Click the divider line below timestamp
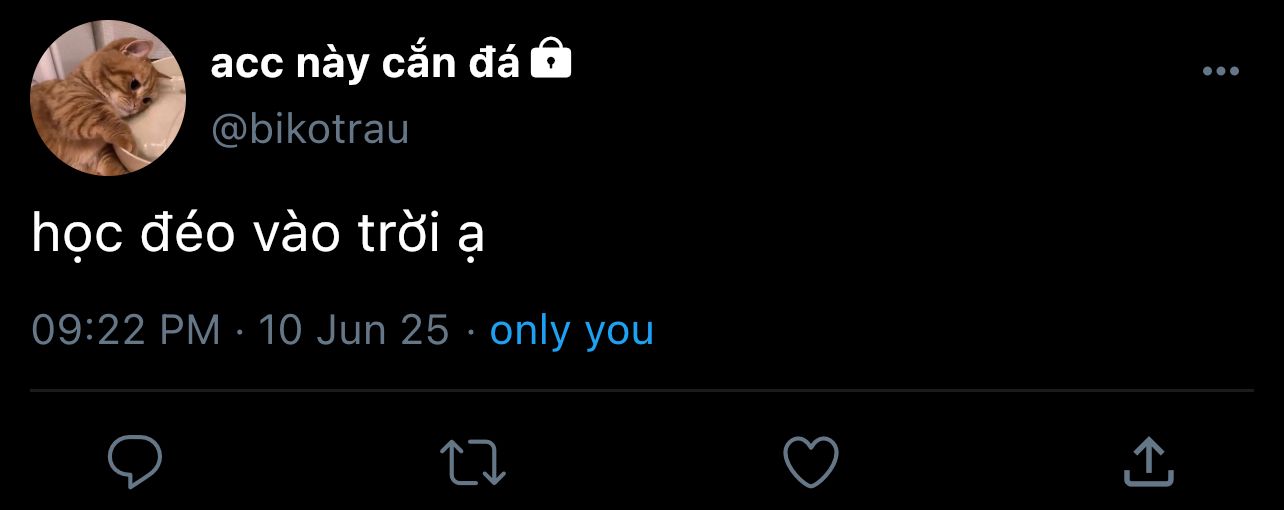This screenshot has height=510, width=1284. [x=642, y=389]
